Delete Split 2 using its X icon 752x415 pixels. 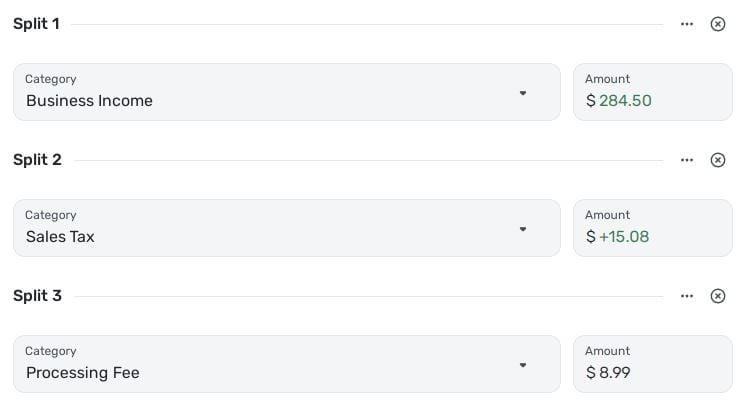[718, 160]
